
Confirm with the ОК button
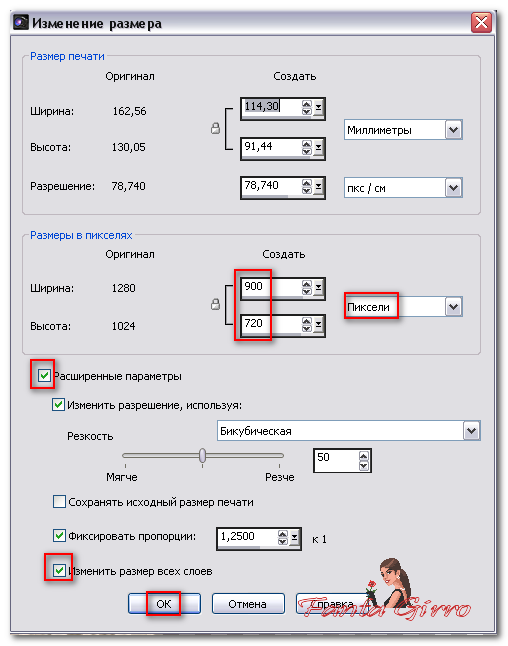pyautogui.click(x=164, y=604)
